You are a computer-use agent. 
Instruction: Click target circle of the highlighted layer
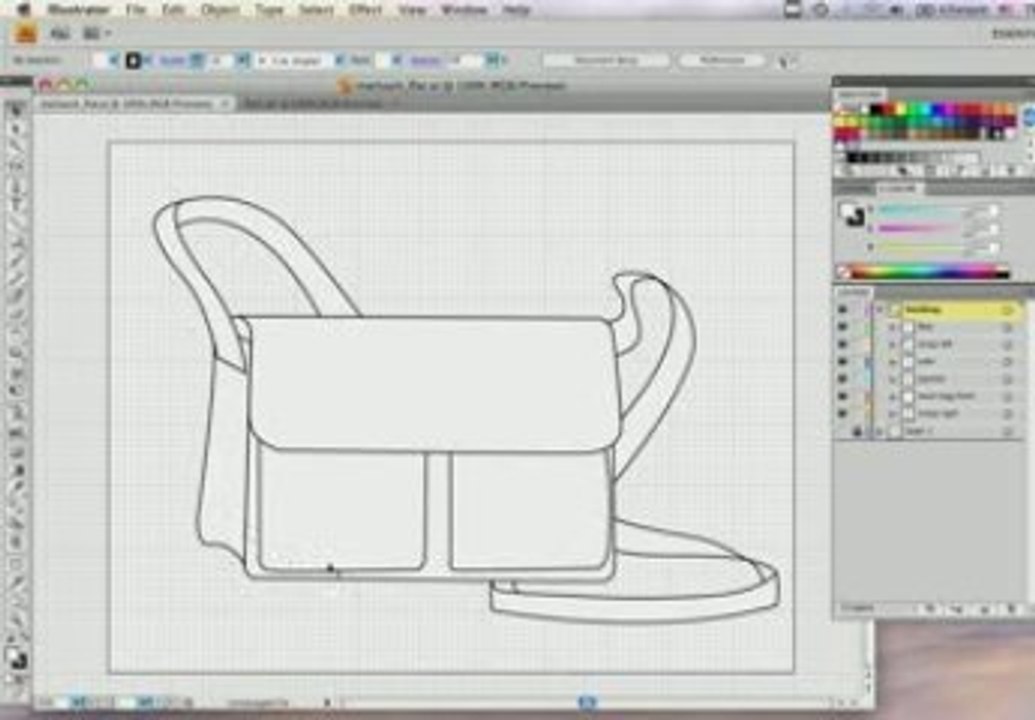1008,310
